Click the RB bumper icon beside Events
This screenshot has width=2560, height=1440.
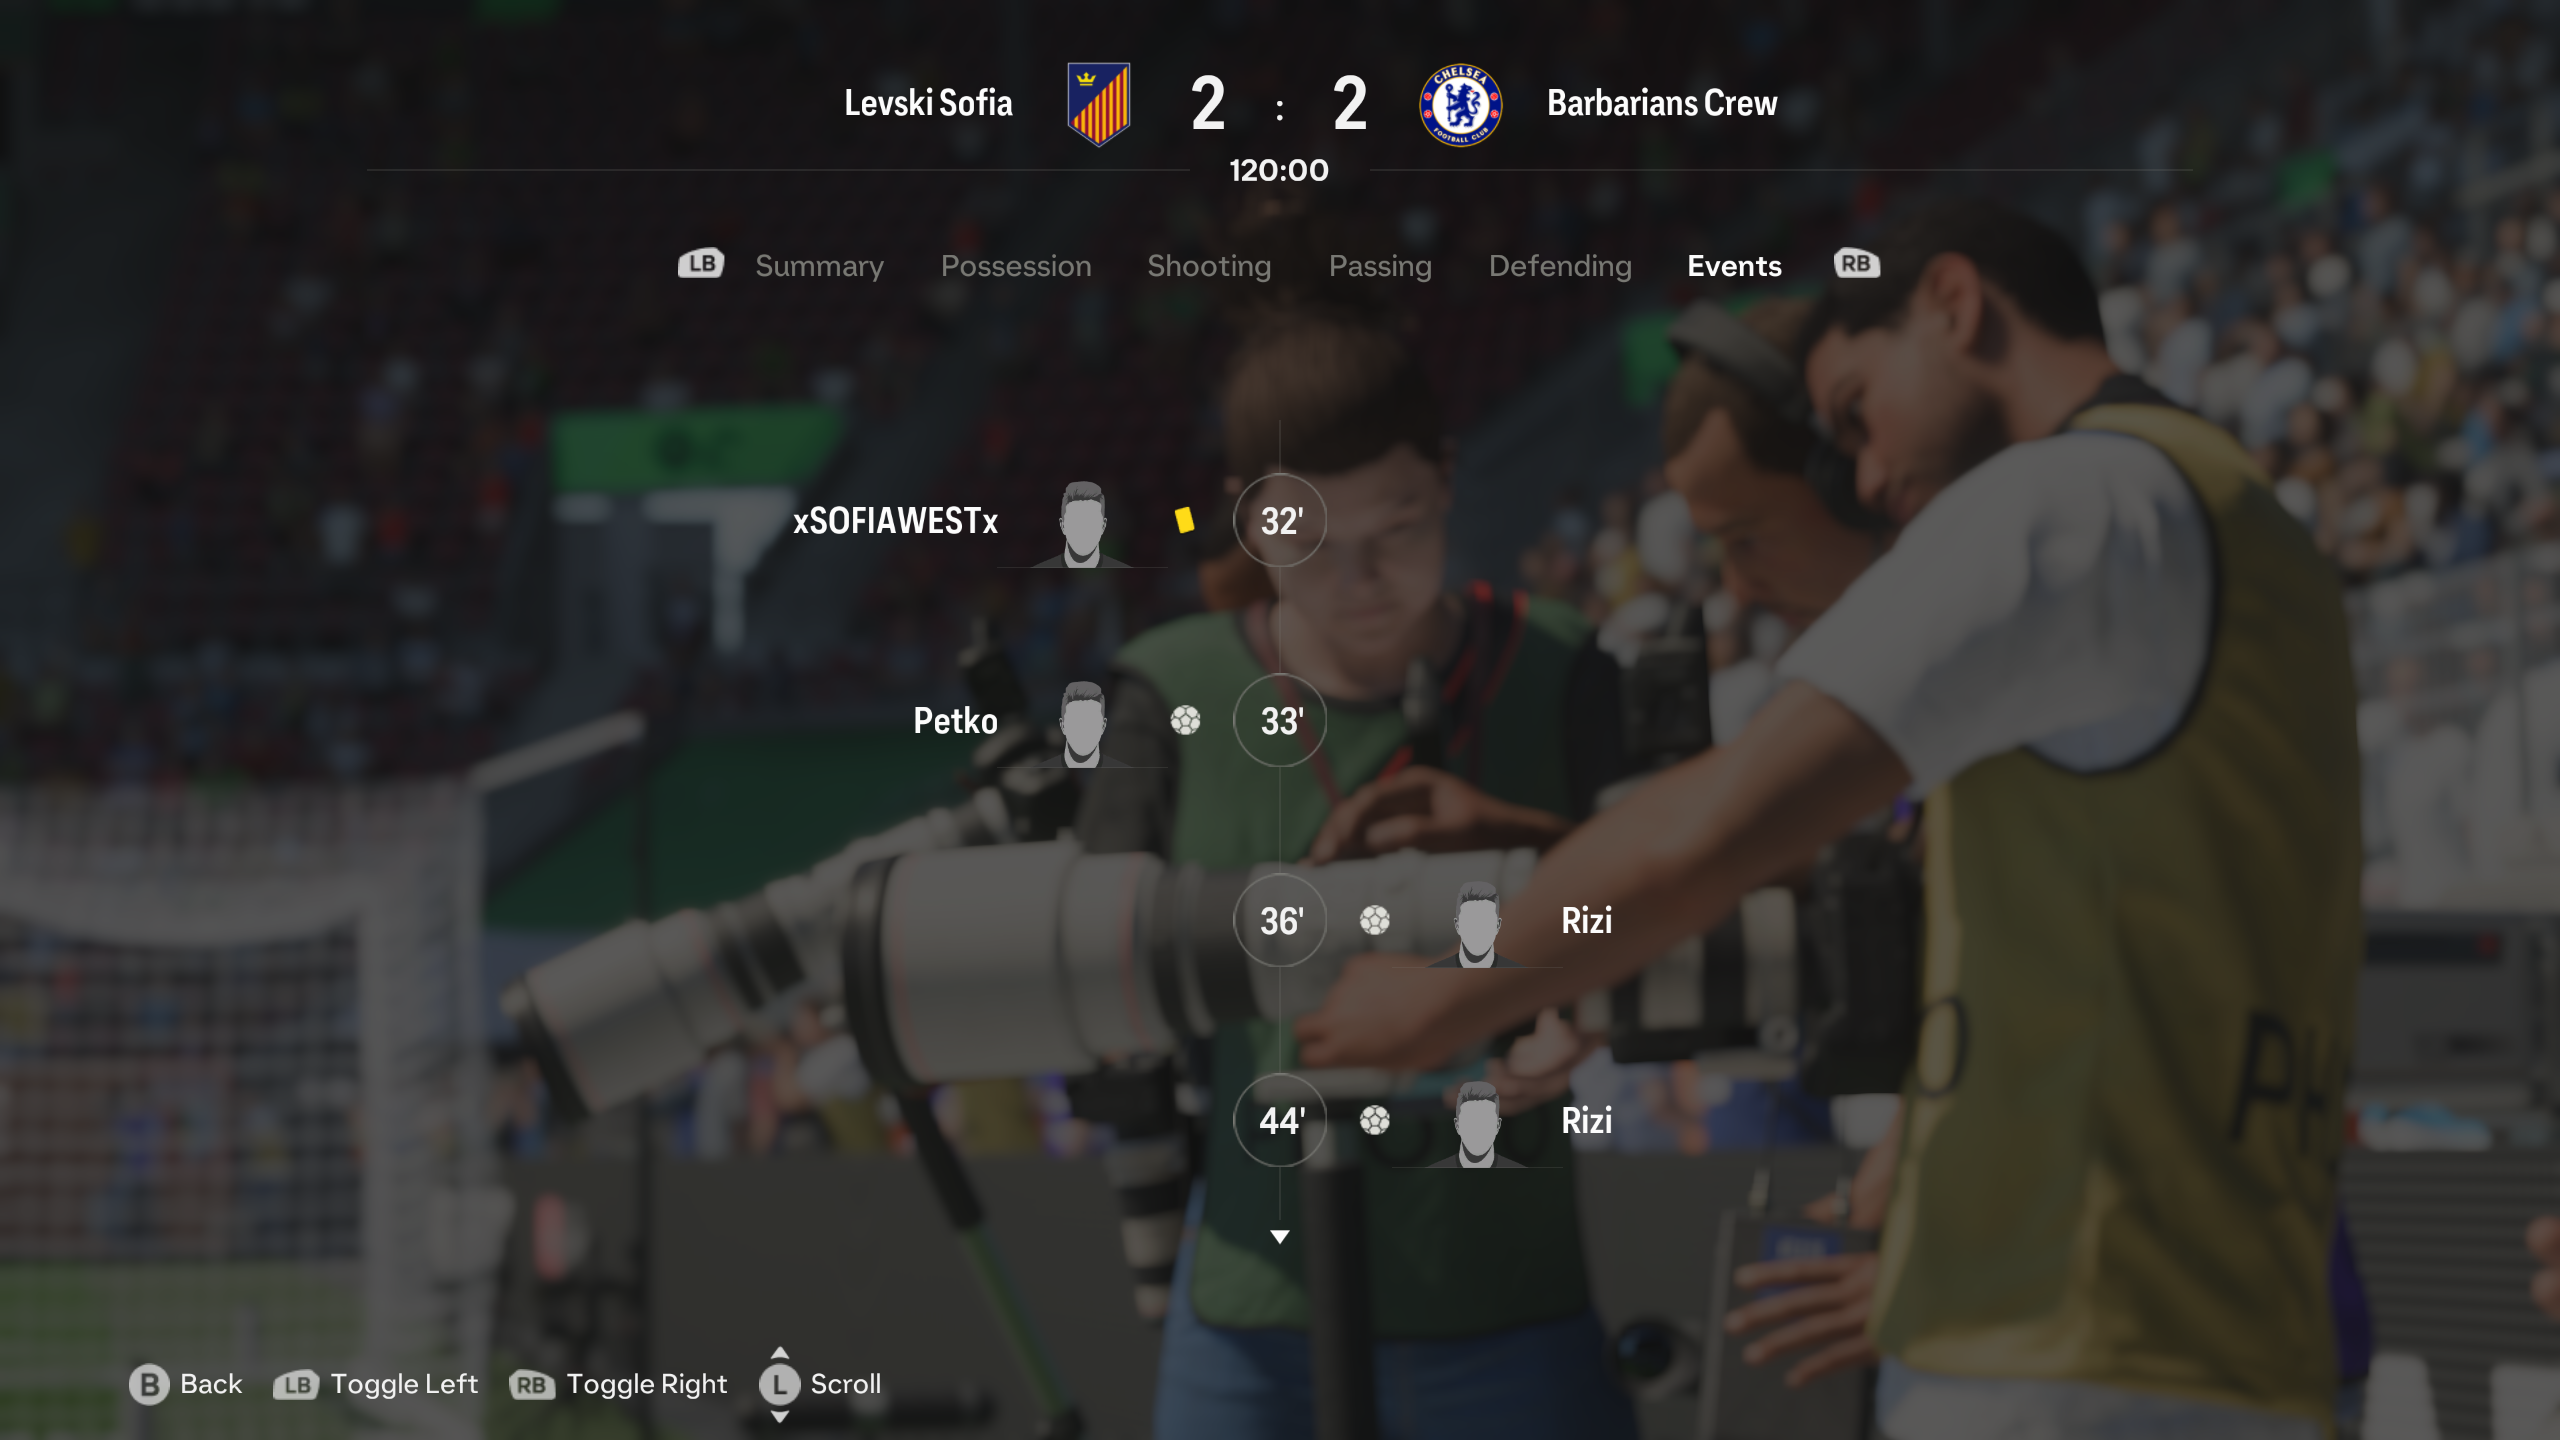click(1857, 264)
